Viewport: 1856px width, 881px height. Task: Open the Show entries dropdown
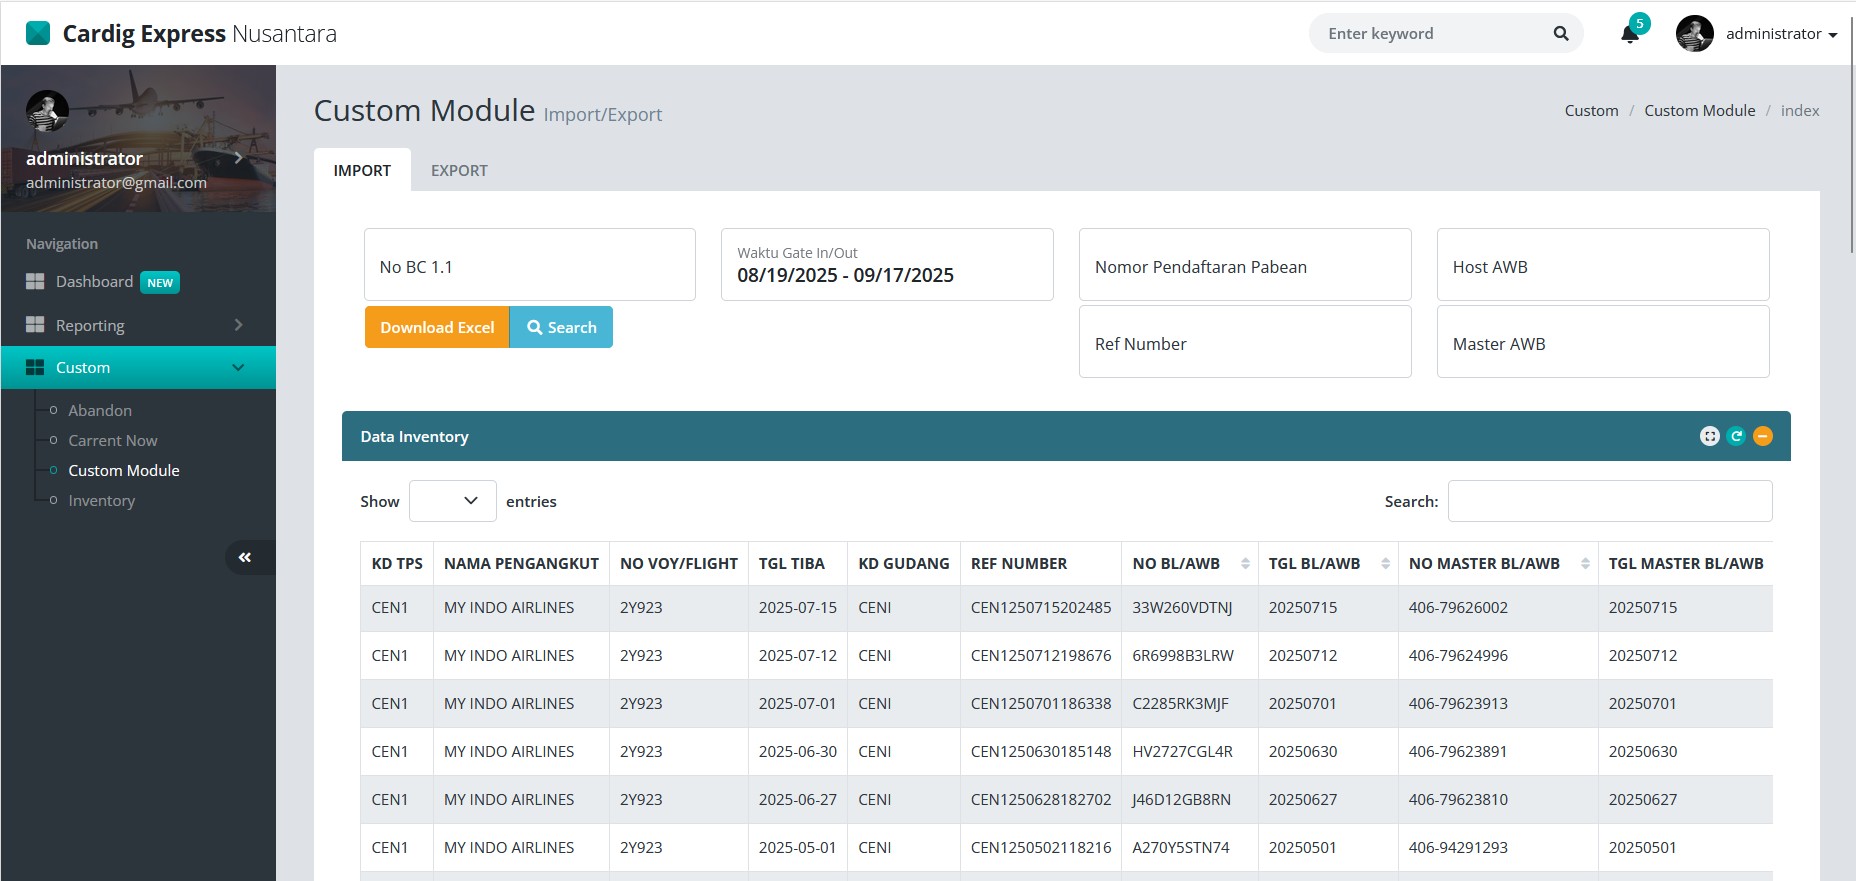(x=452, y=501)
